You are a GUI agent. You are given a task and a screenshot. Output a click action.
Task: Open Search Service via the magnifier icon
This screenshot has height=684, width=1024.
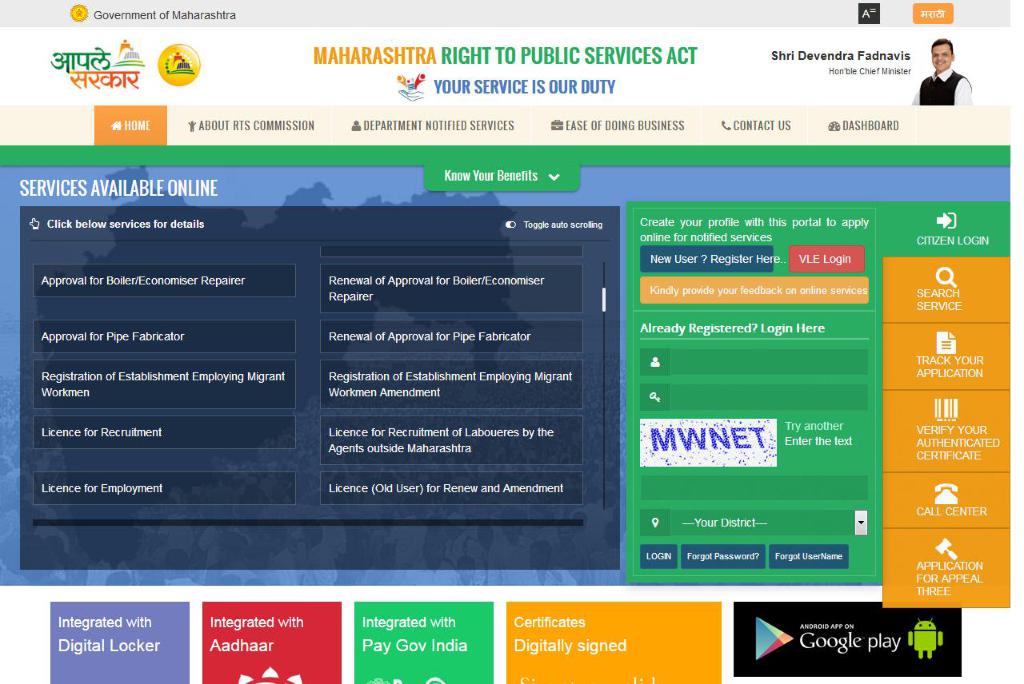[x=945, y=278]
